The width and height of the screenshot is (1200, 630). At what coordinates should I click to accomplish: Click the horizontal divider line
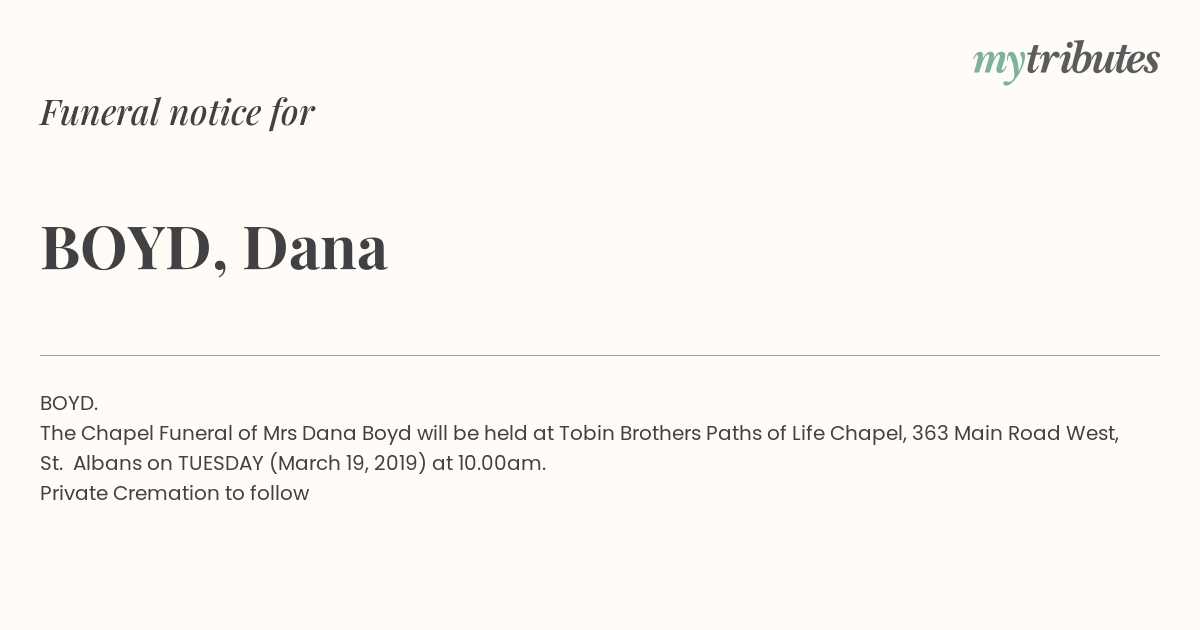point(600,355)
